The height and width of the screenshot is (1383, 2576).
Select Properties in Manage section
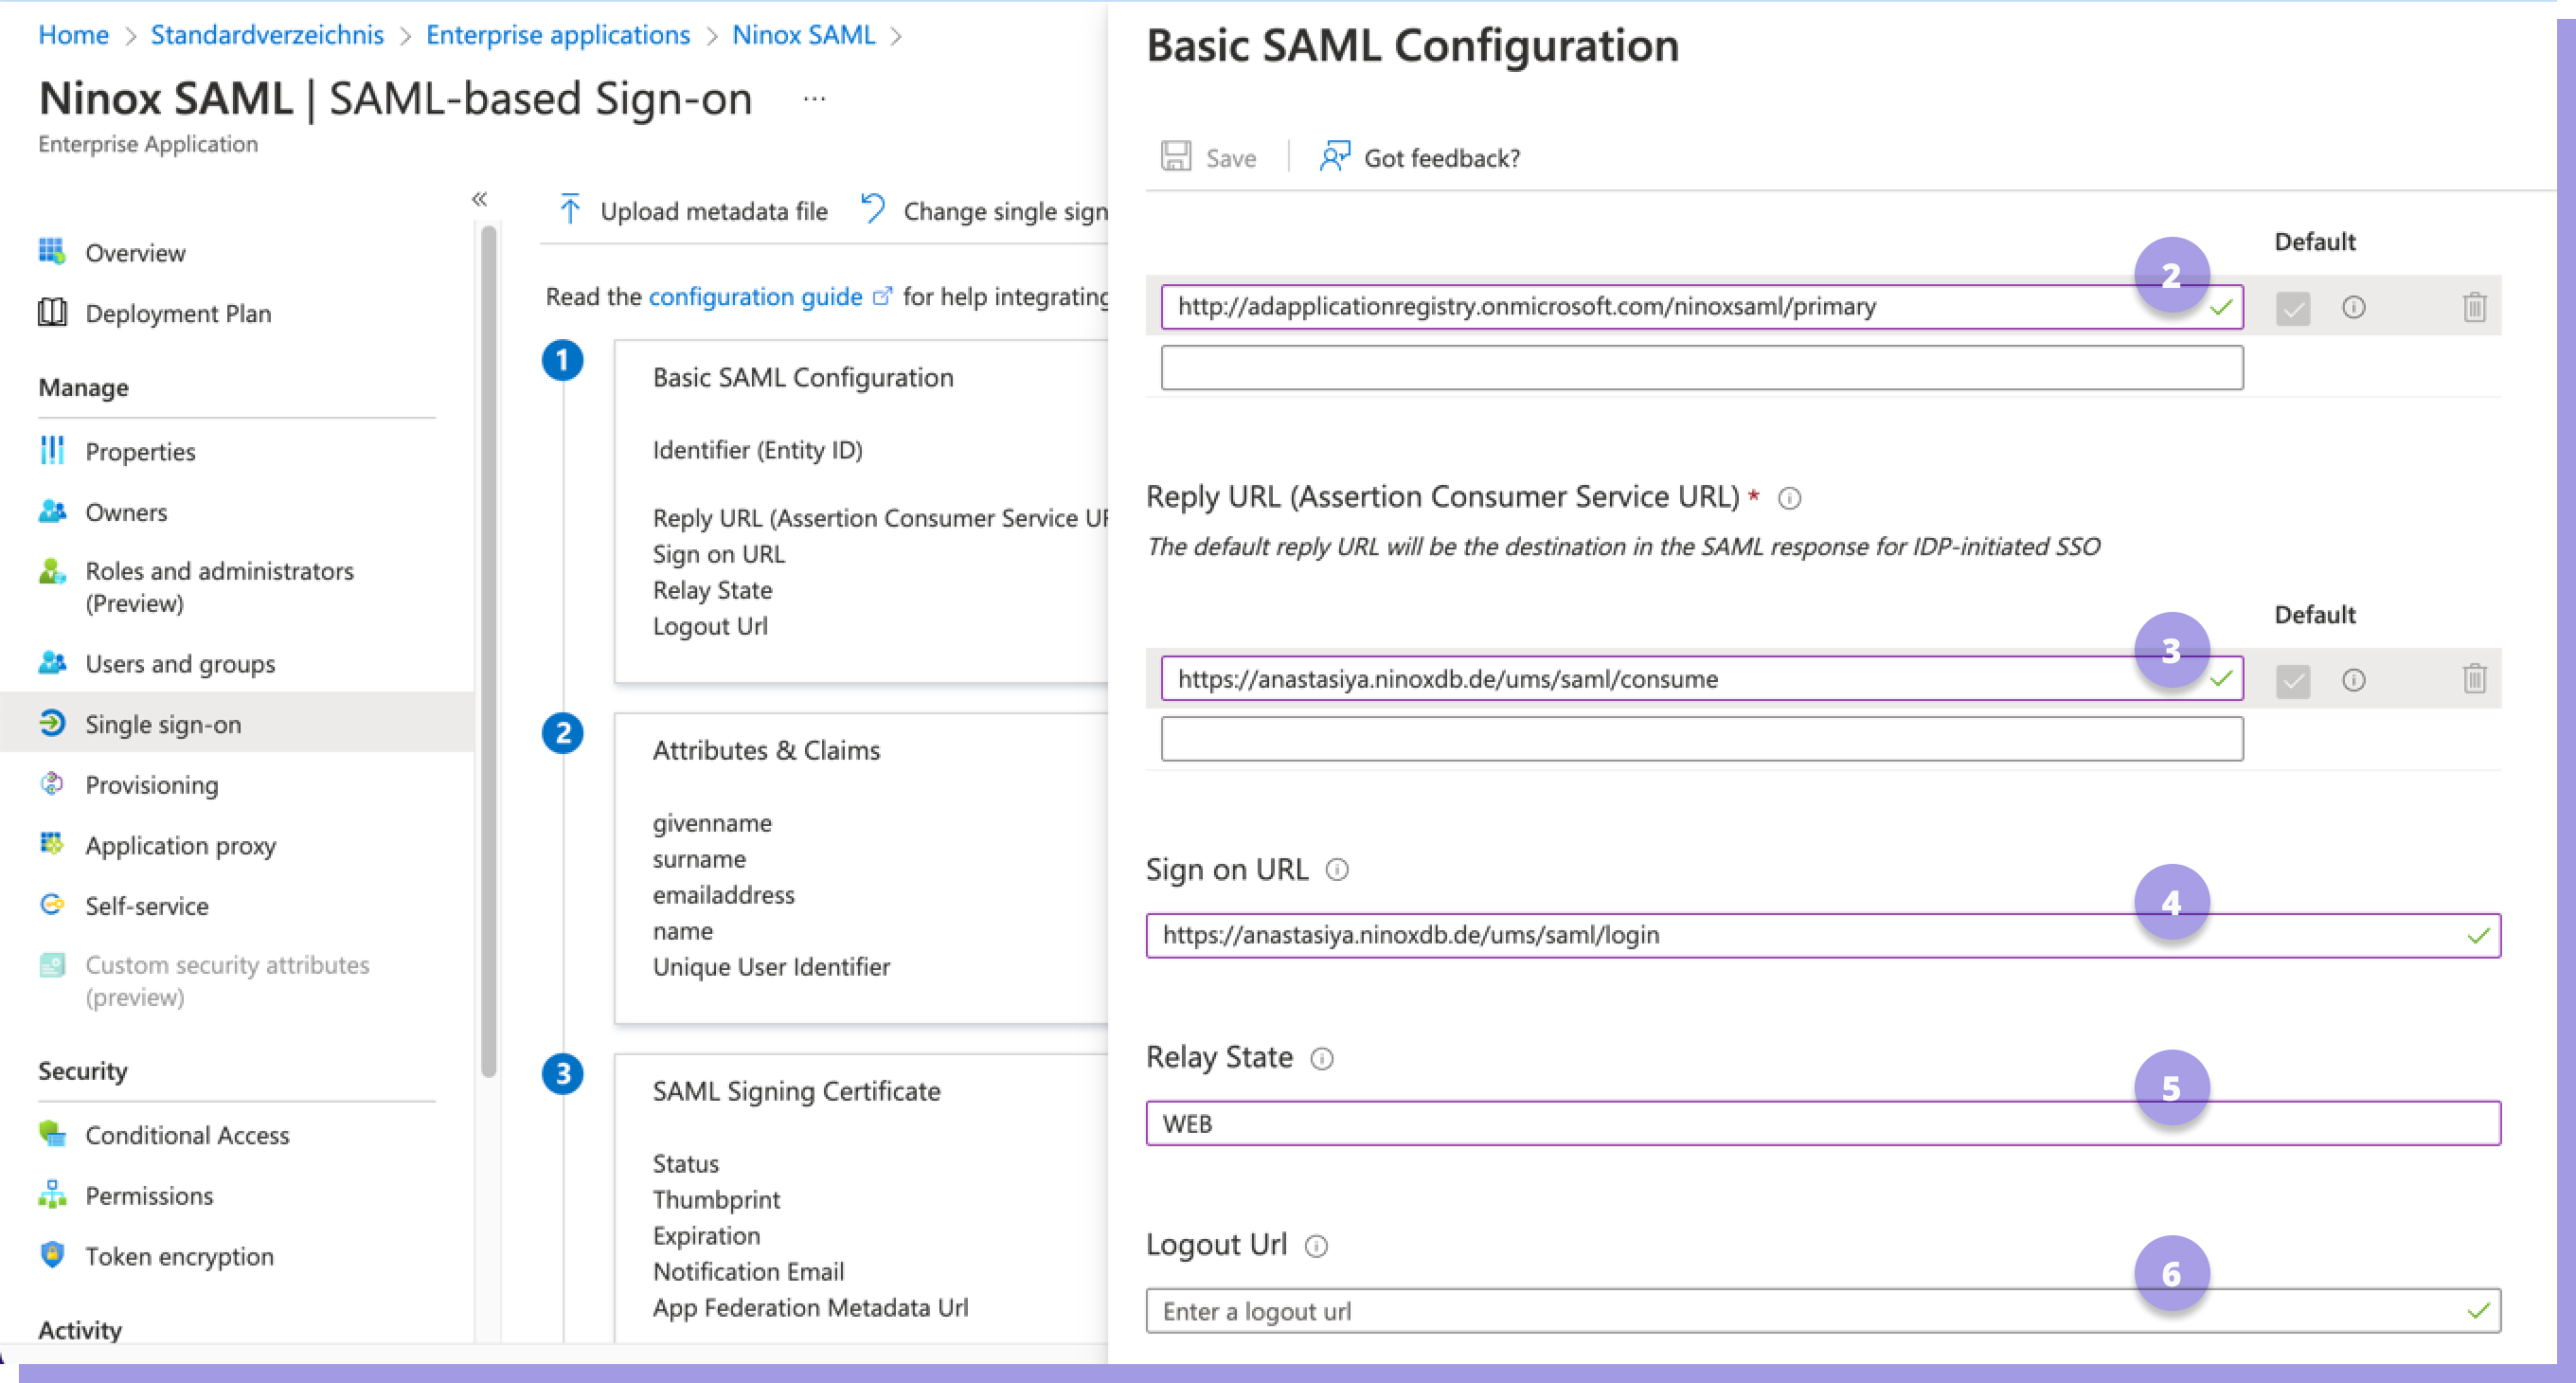point(140,452)
